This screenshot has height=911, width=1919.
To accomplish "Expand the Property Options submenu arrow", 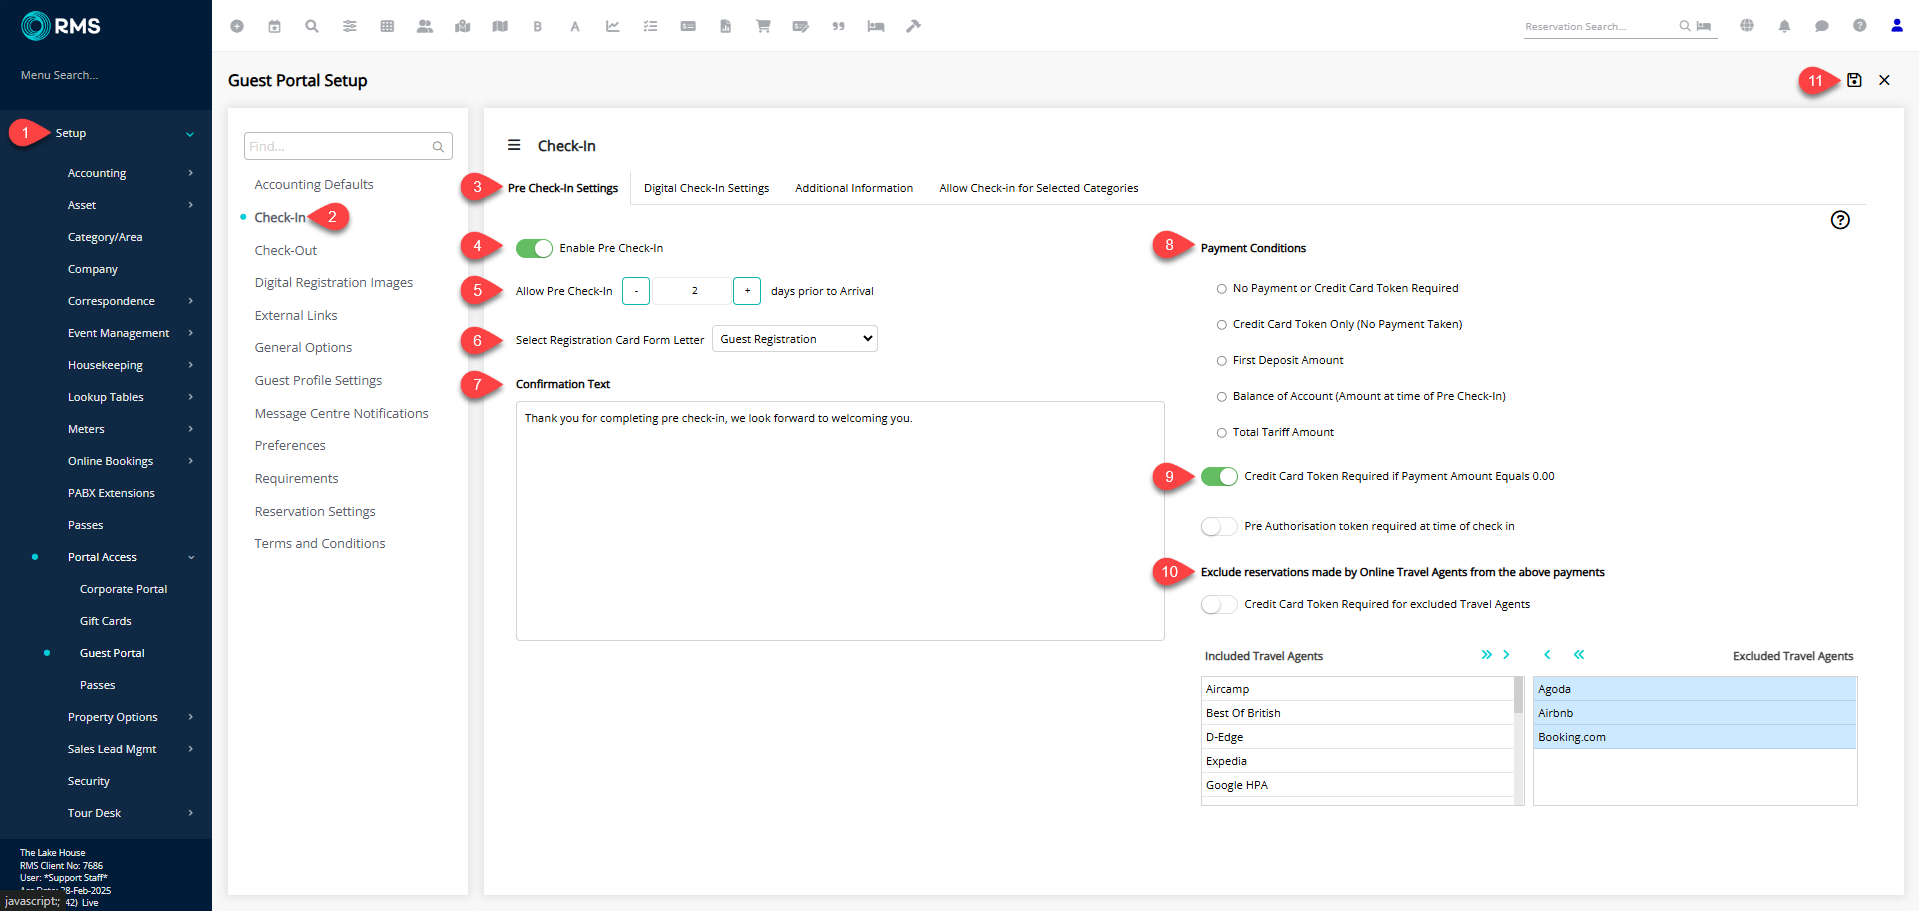I will tap(190, 717).
